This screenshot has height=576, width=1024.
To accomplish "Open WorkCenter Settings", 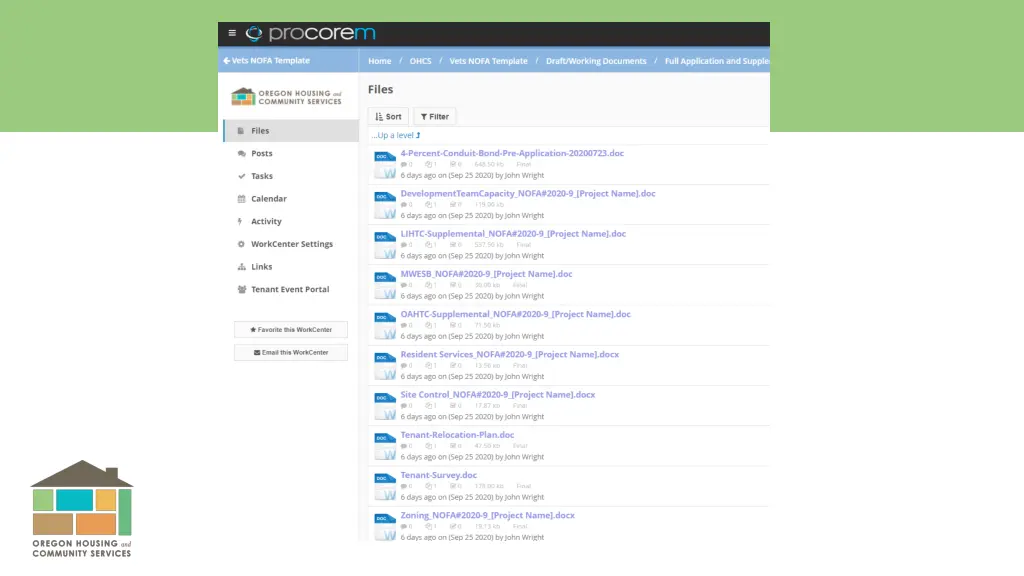I will [x=291, y=244].
